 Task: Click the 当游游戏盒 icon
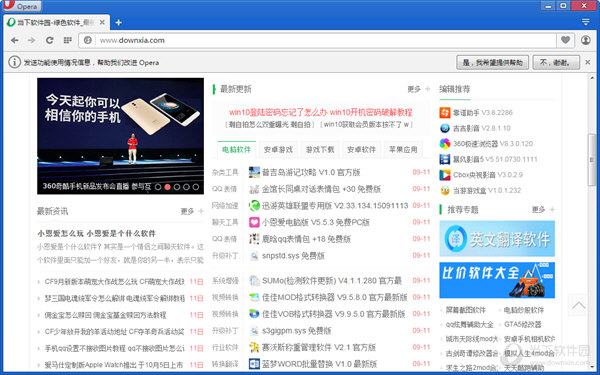pyautogui.click(x=445, y=190)
